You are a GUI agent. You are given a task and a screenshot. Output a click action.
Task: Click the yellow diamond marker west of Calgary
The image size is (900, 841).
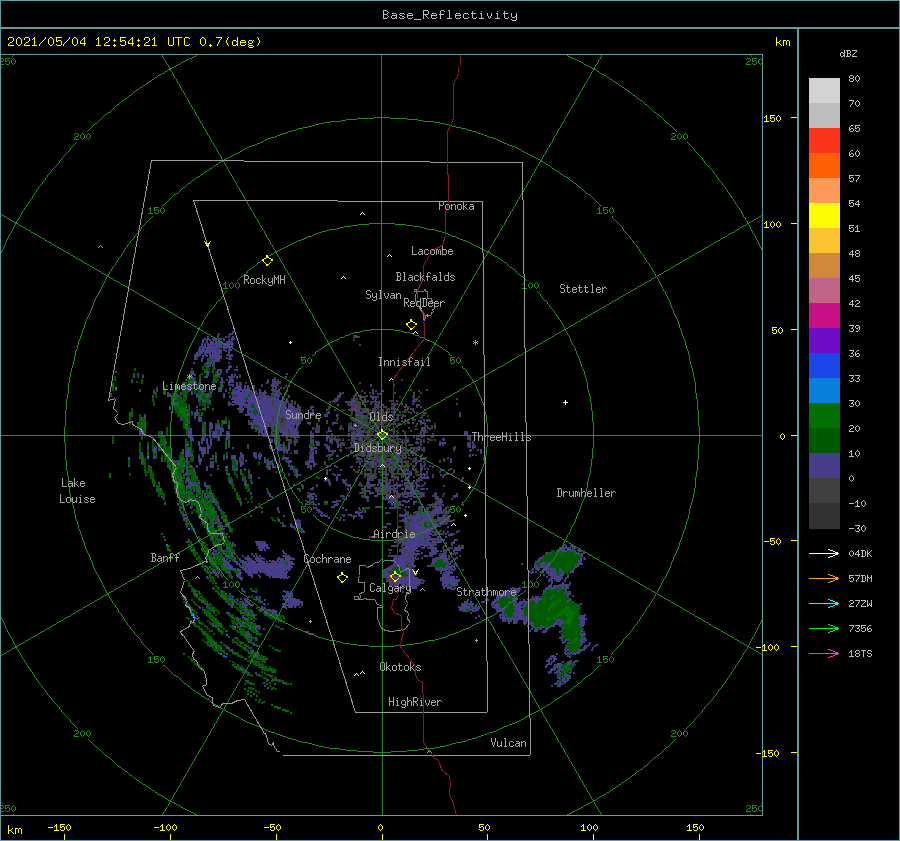point(342,578)
